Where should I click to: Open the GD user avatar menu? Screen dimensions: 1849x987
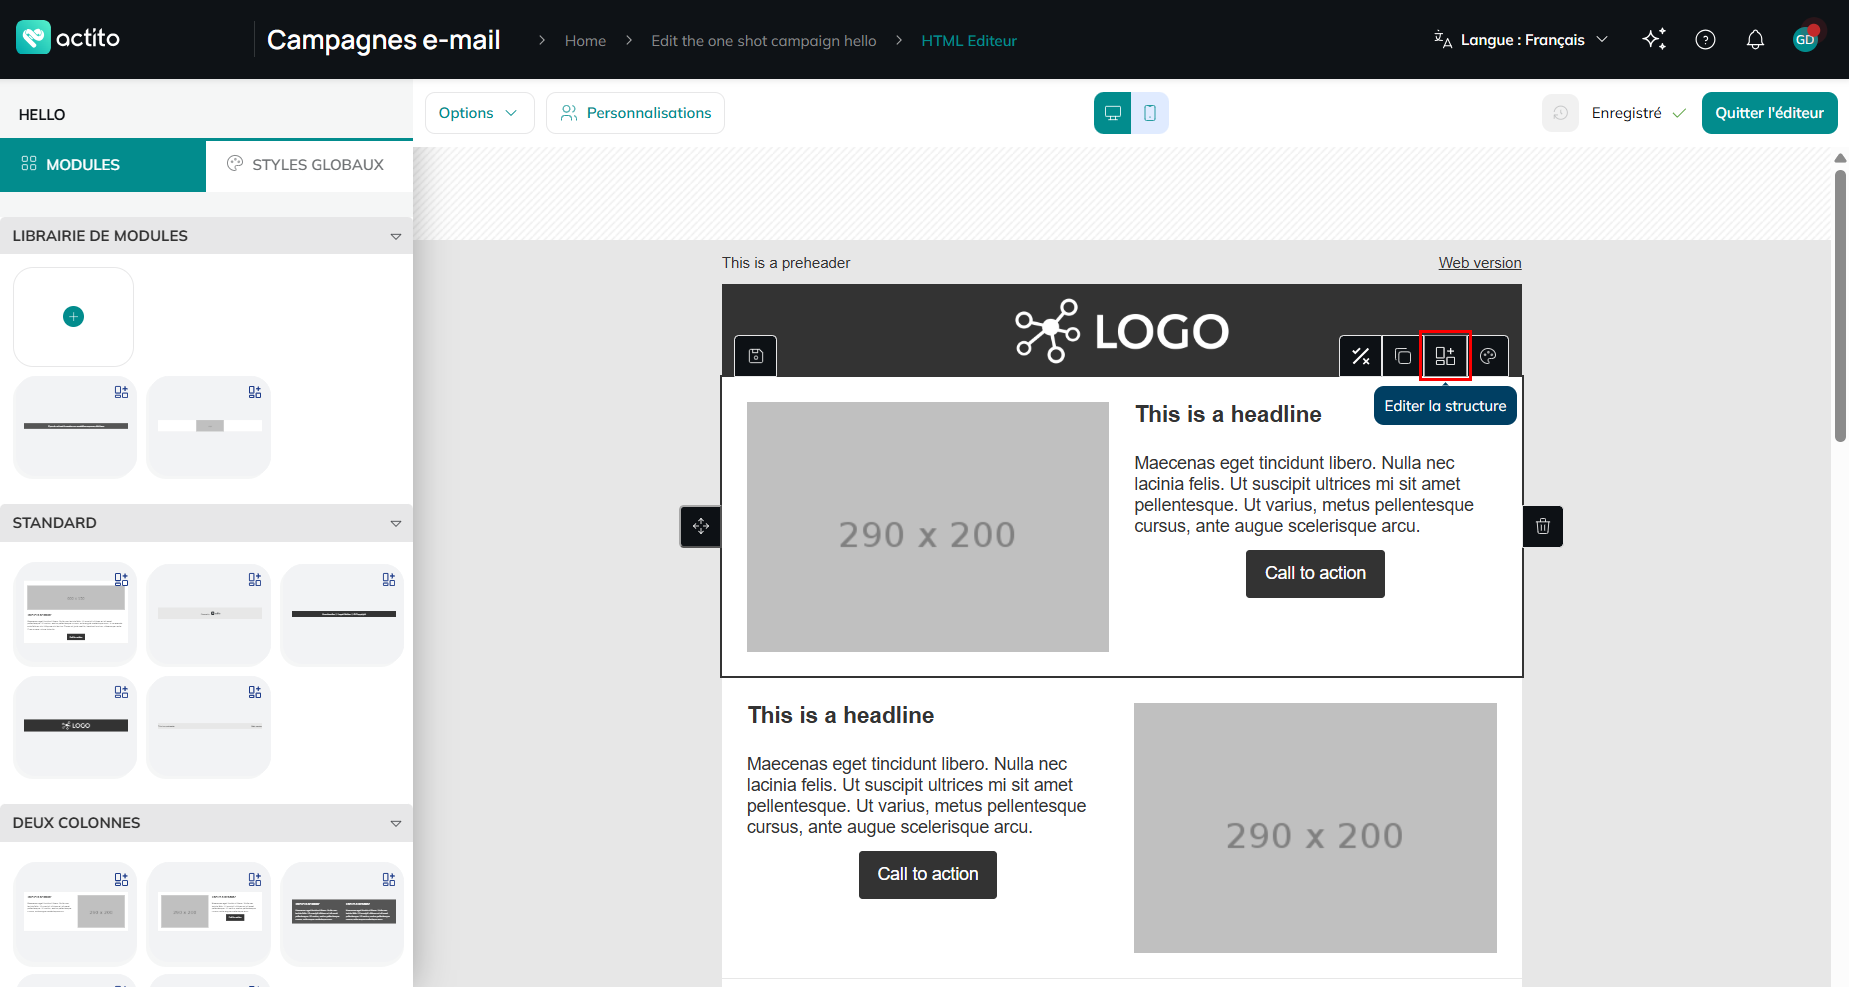pos(1806,39)
